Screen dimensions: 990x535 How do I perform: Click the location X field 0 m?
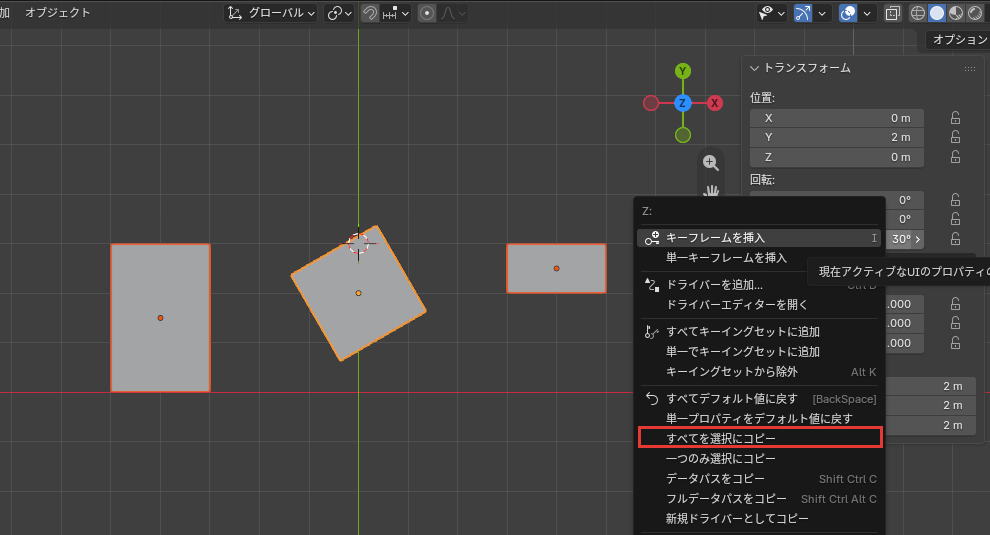pyautogui.click(x=837, y=118)
